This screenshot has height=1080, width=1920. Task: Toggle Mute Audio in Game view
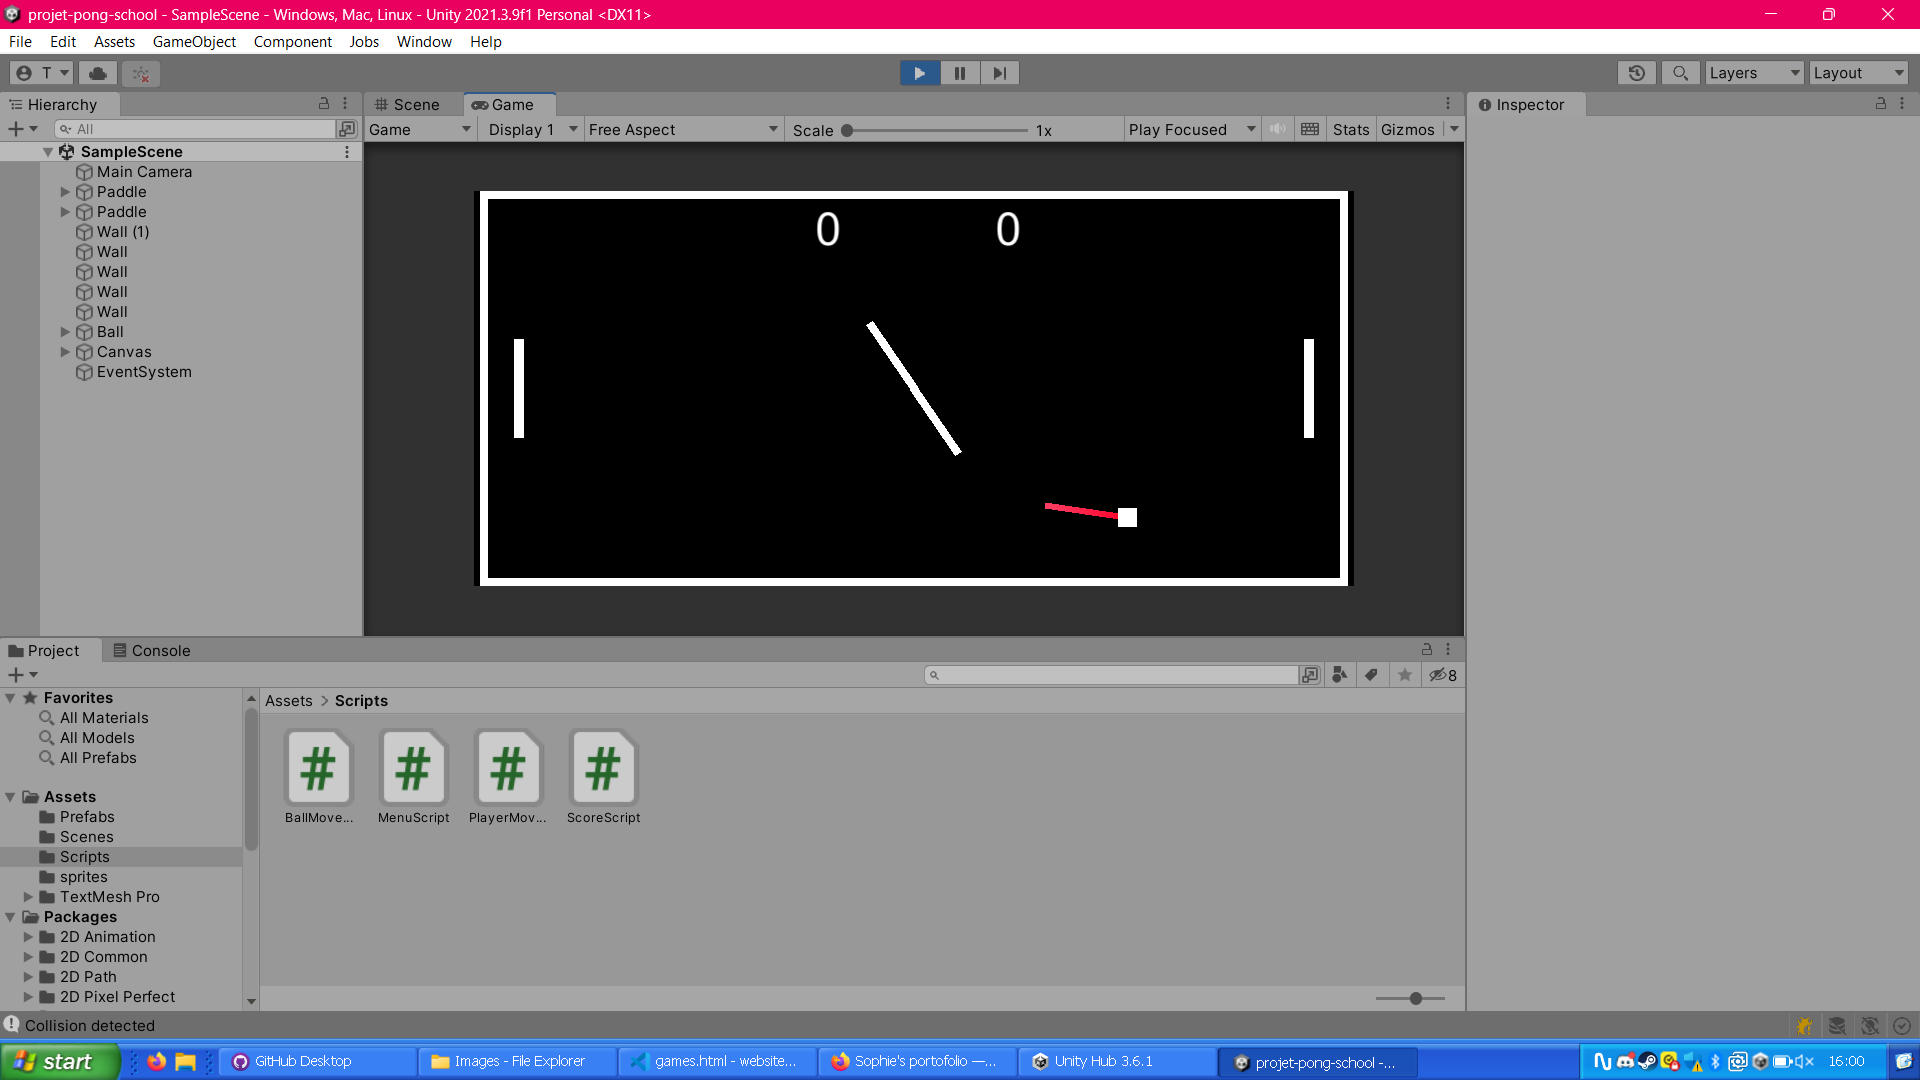coord(1277,129)
